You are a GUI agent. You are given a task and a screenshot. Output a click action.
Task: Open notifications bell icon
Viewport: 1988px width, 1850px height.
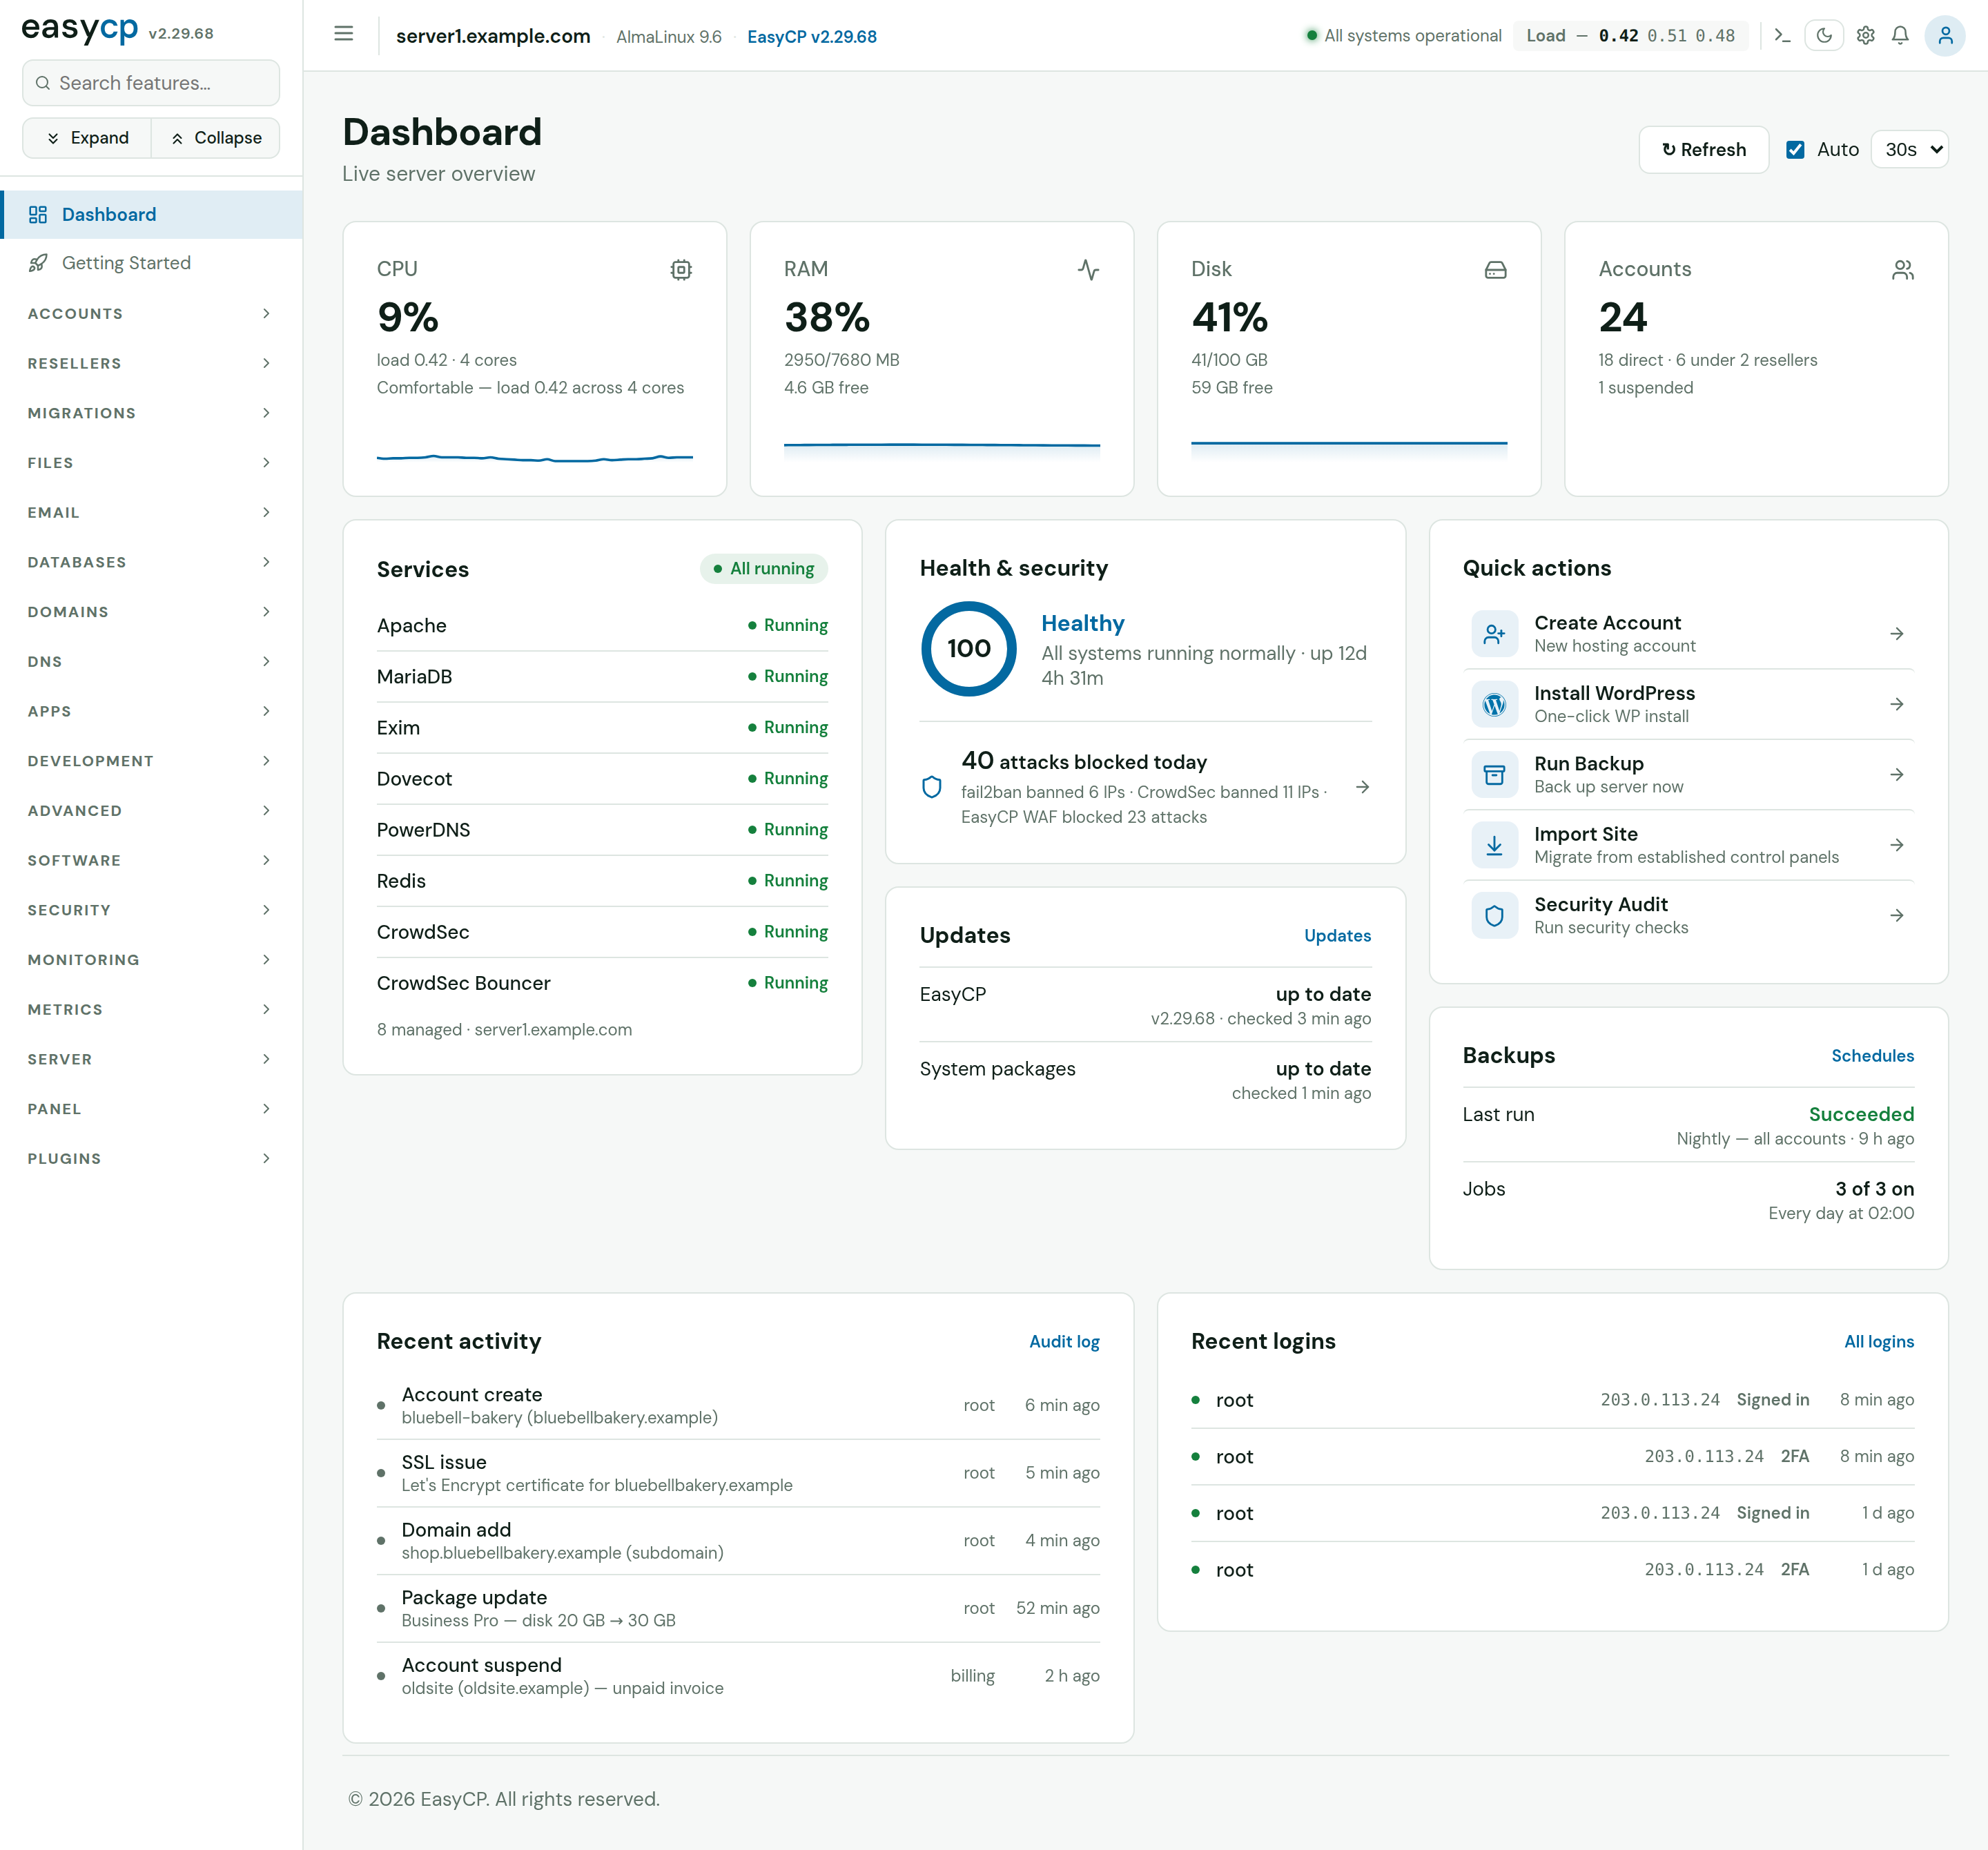pos(1900,36)
